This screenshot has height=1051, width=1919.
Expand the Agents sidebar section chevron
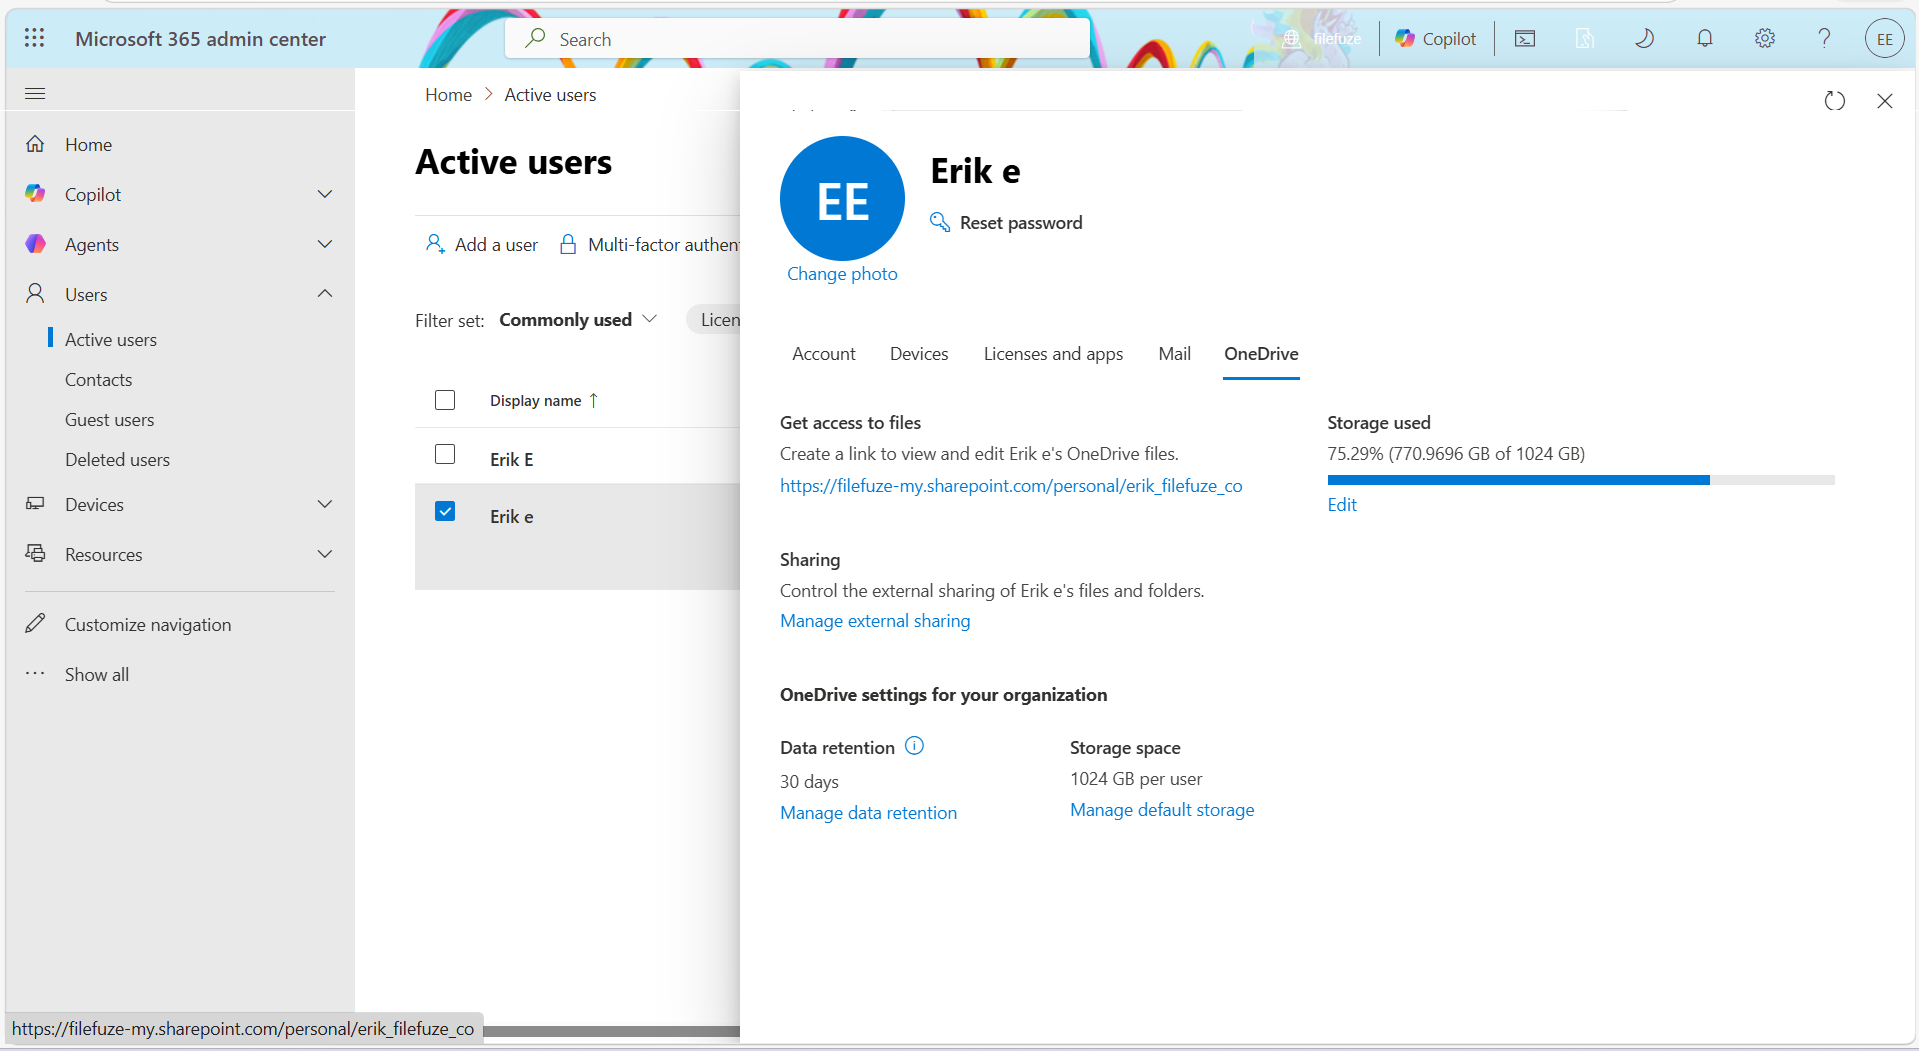click(325, 244)
